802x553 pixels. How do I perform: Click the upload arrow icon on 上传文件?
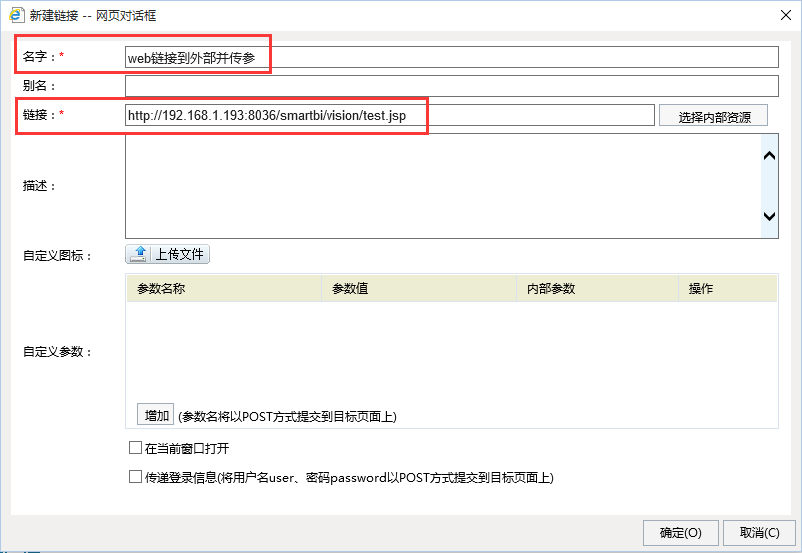pyautogui.click(x=139, y=254)
